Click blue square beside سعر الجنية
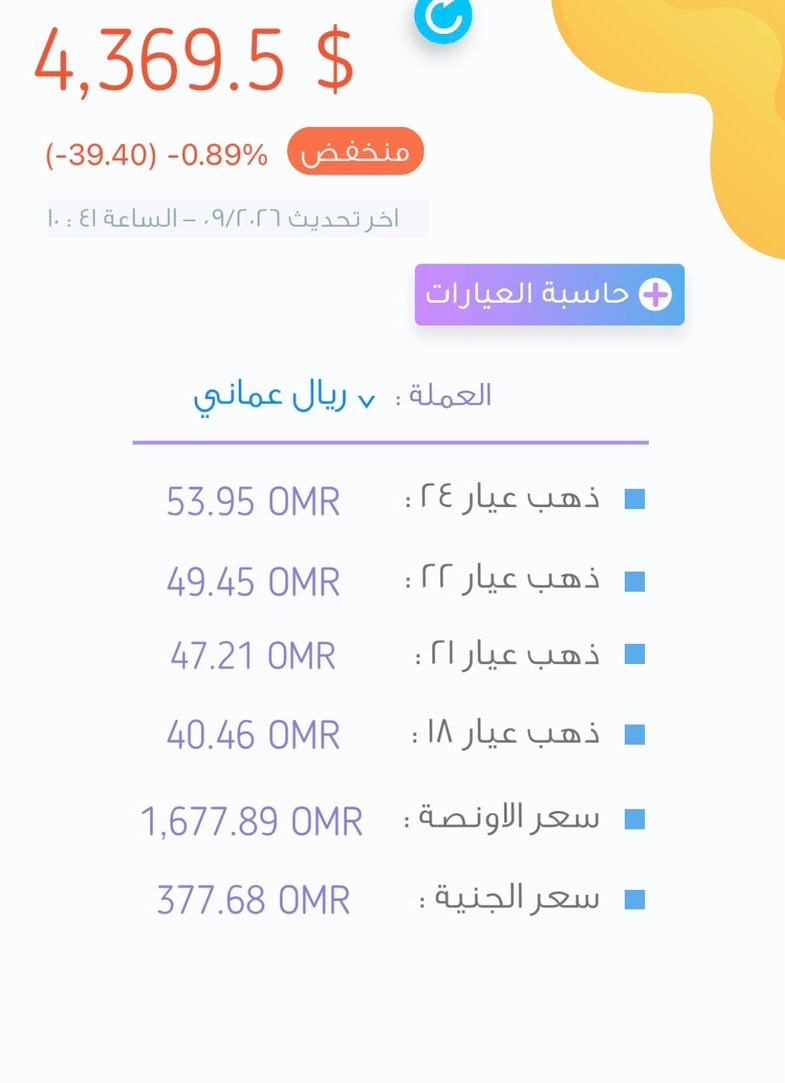The height and width of the screenshot is (1083, 785). (x=634, y=899)
